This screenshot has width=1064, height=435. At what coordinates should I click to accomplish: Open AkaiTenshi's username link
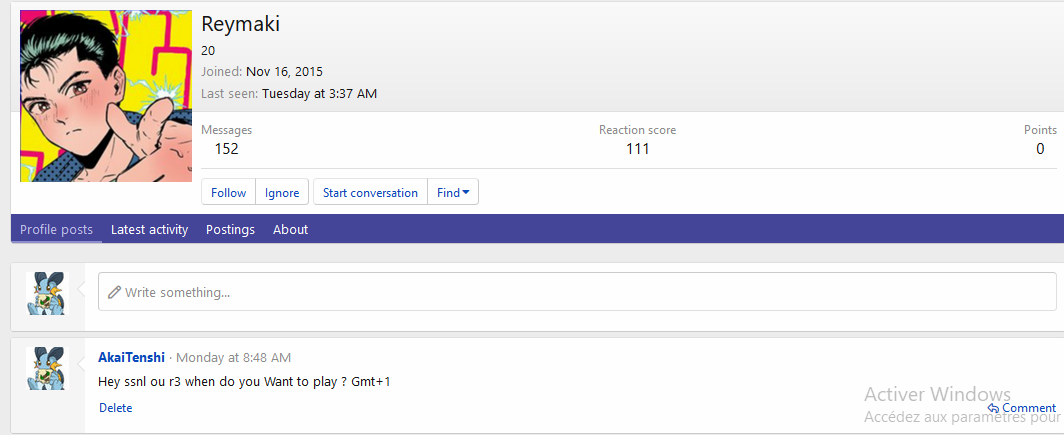point(132,357)
